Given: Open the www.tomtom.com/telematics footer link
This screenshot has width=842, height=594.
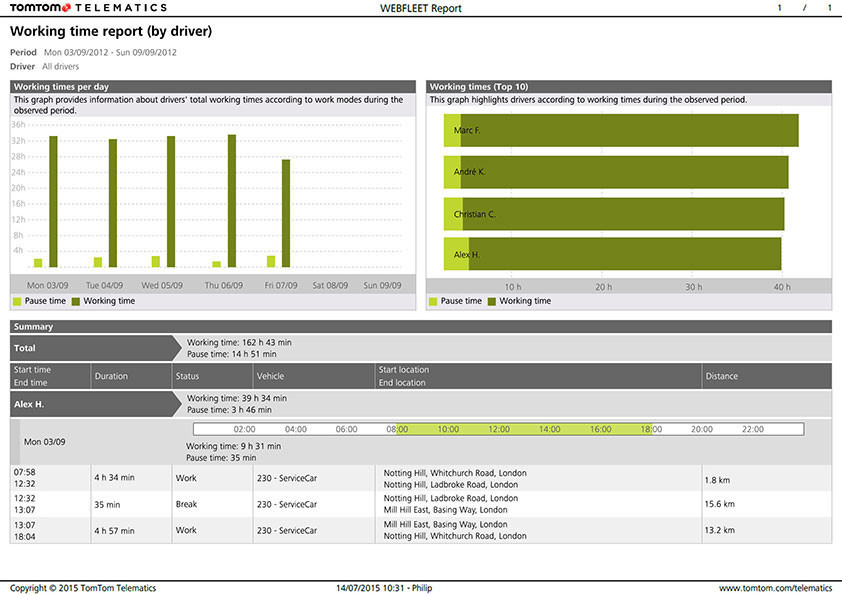Looking at the screenshot, I should [x=774, y=588].
